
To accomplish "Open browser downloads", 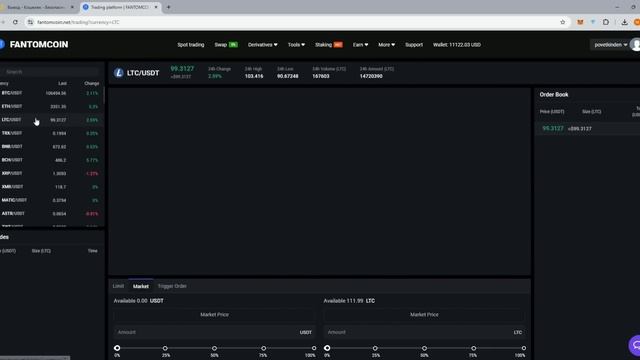I will point(624,22).
